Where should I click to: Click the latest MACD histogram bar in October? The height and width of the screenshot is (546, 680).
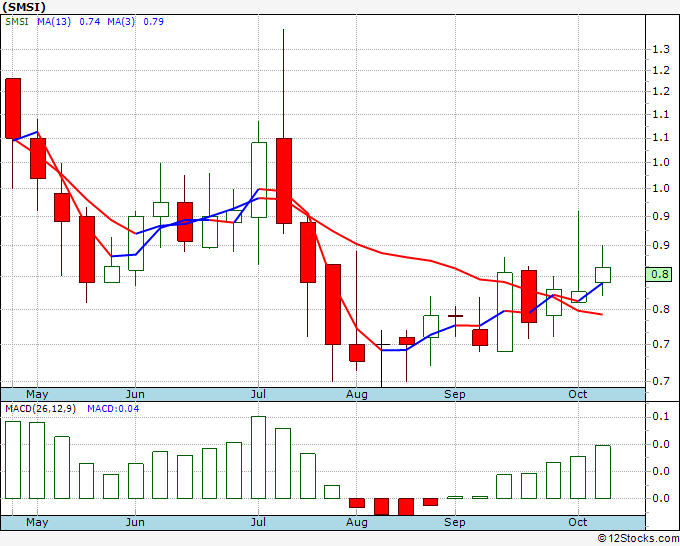603,472
